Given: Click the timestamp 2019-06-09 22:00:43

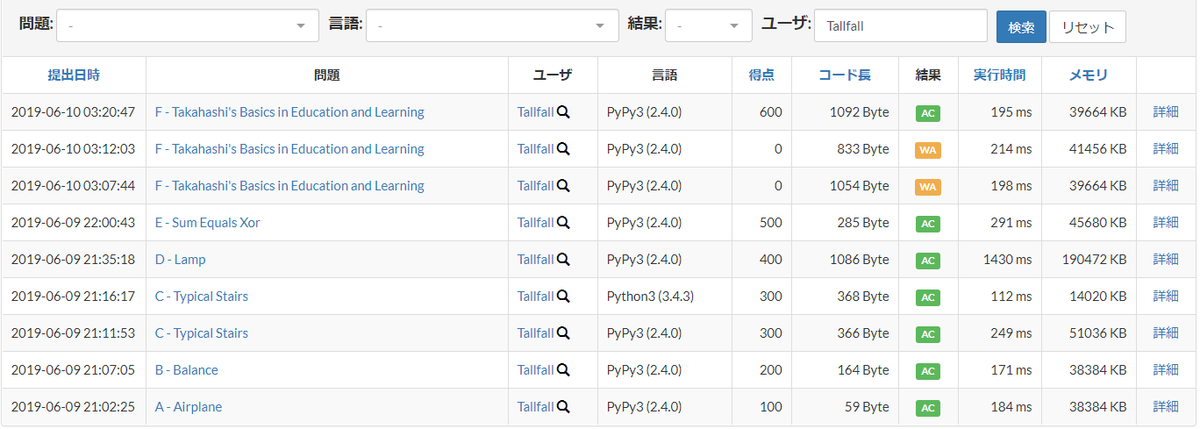Looking at the screenshot, I should click(x=73, y=223).
